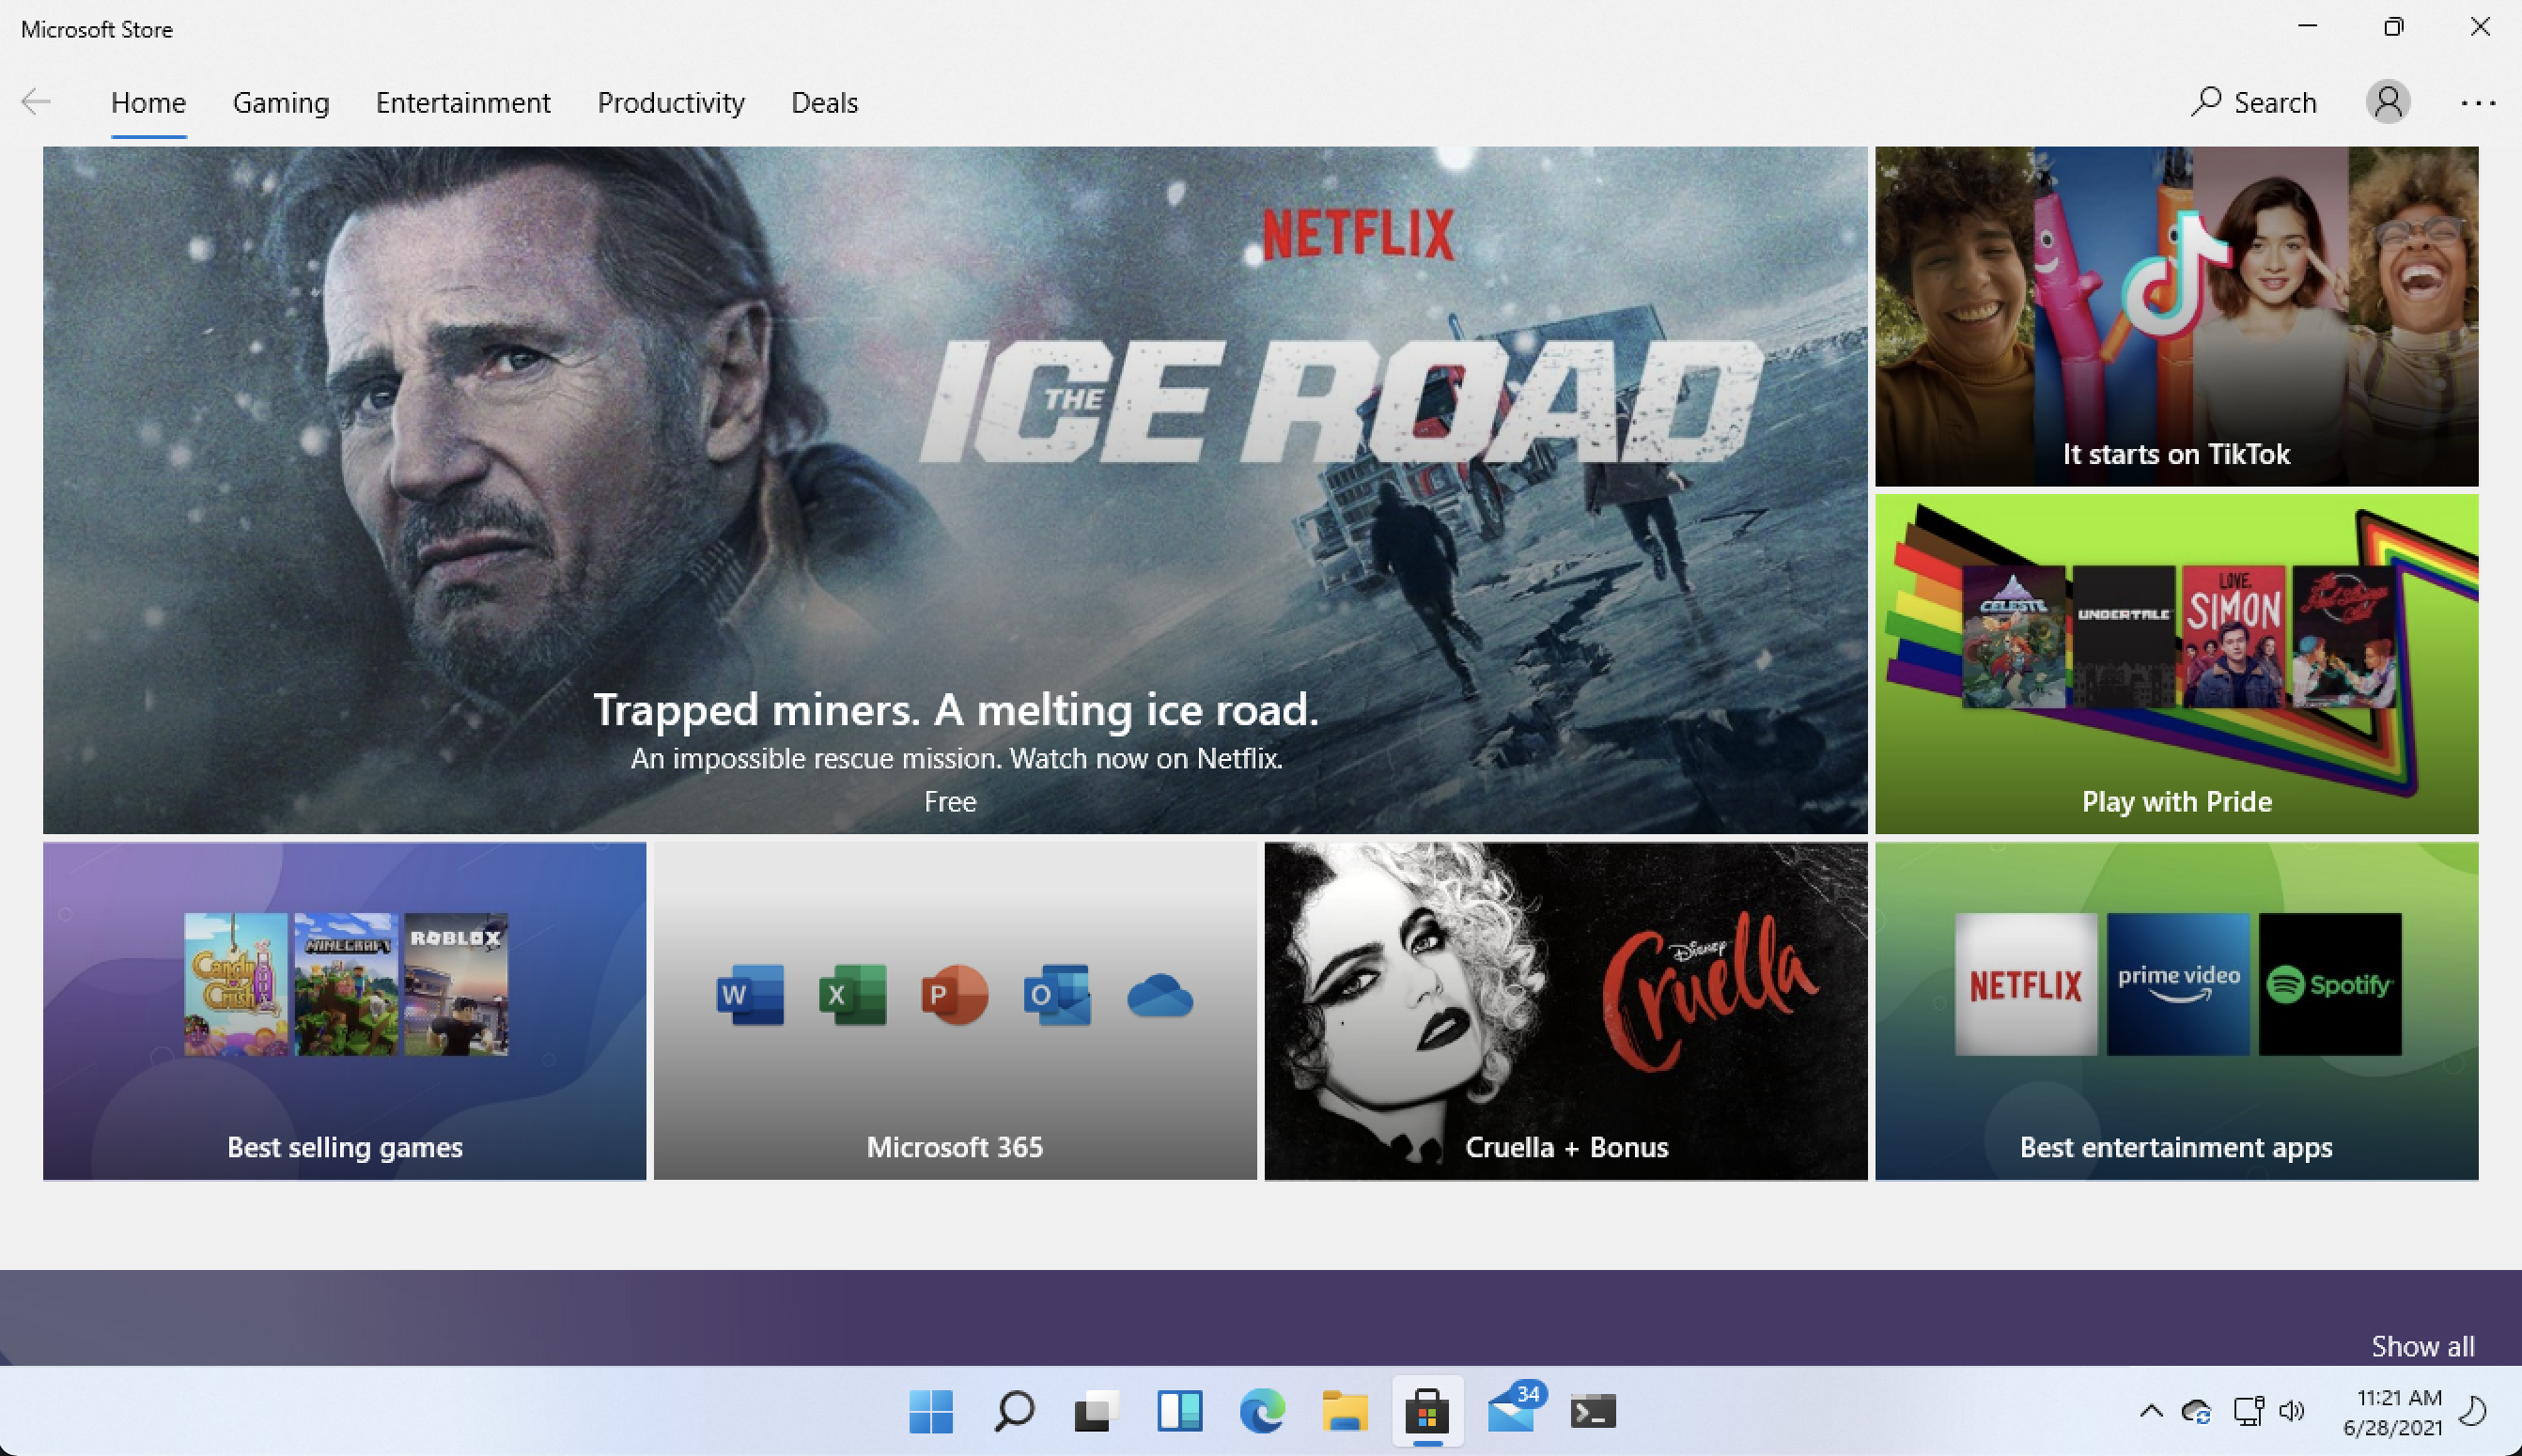The image size is (2522, 1456).
Task: Click the Show all link
Action: click(2423, 1346)
